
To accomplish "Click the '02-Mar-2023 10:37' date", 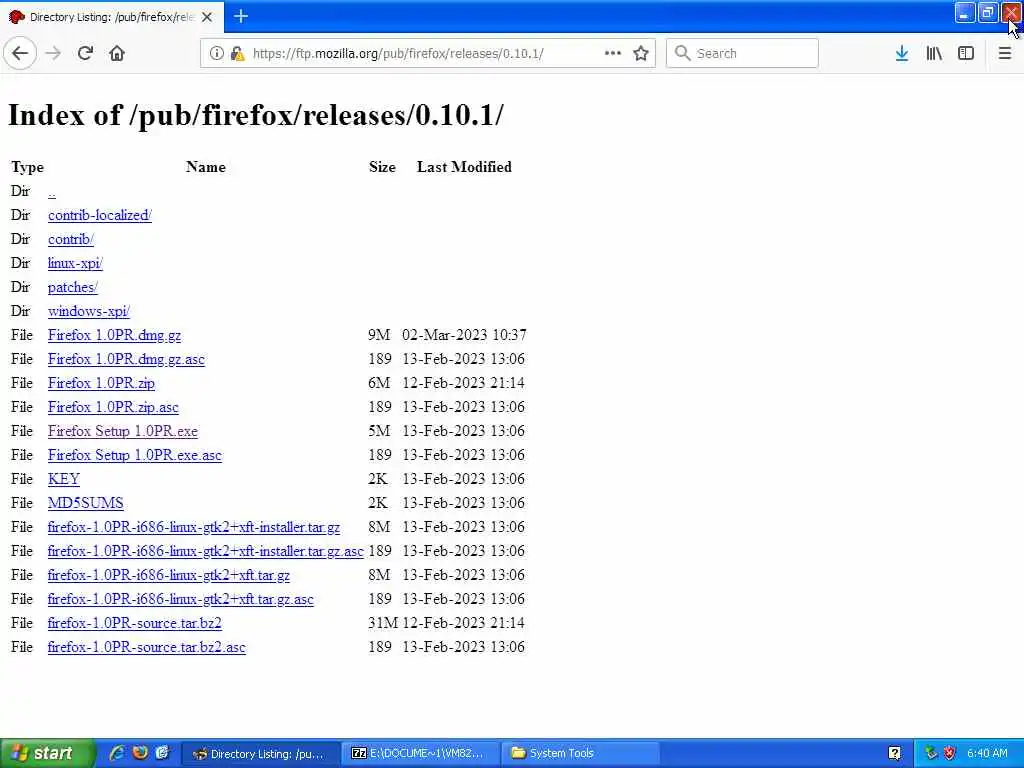I will pos(464,335).
